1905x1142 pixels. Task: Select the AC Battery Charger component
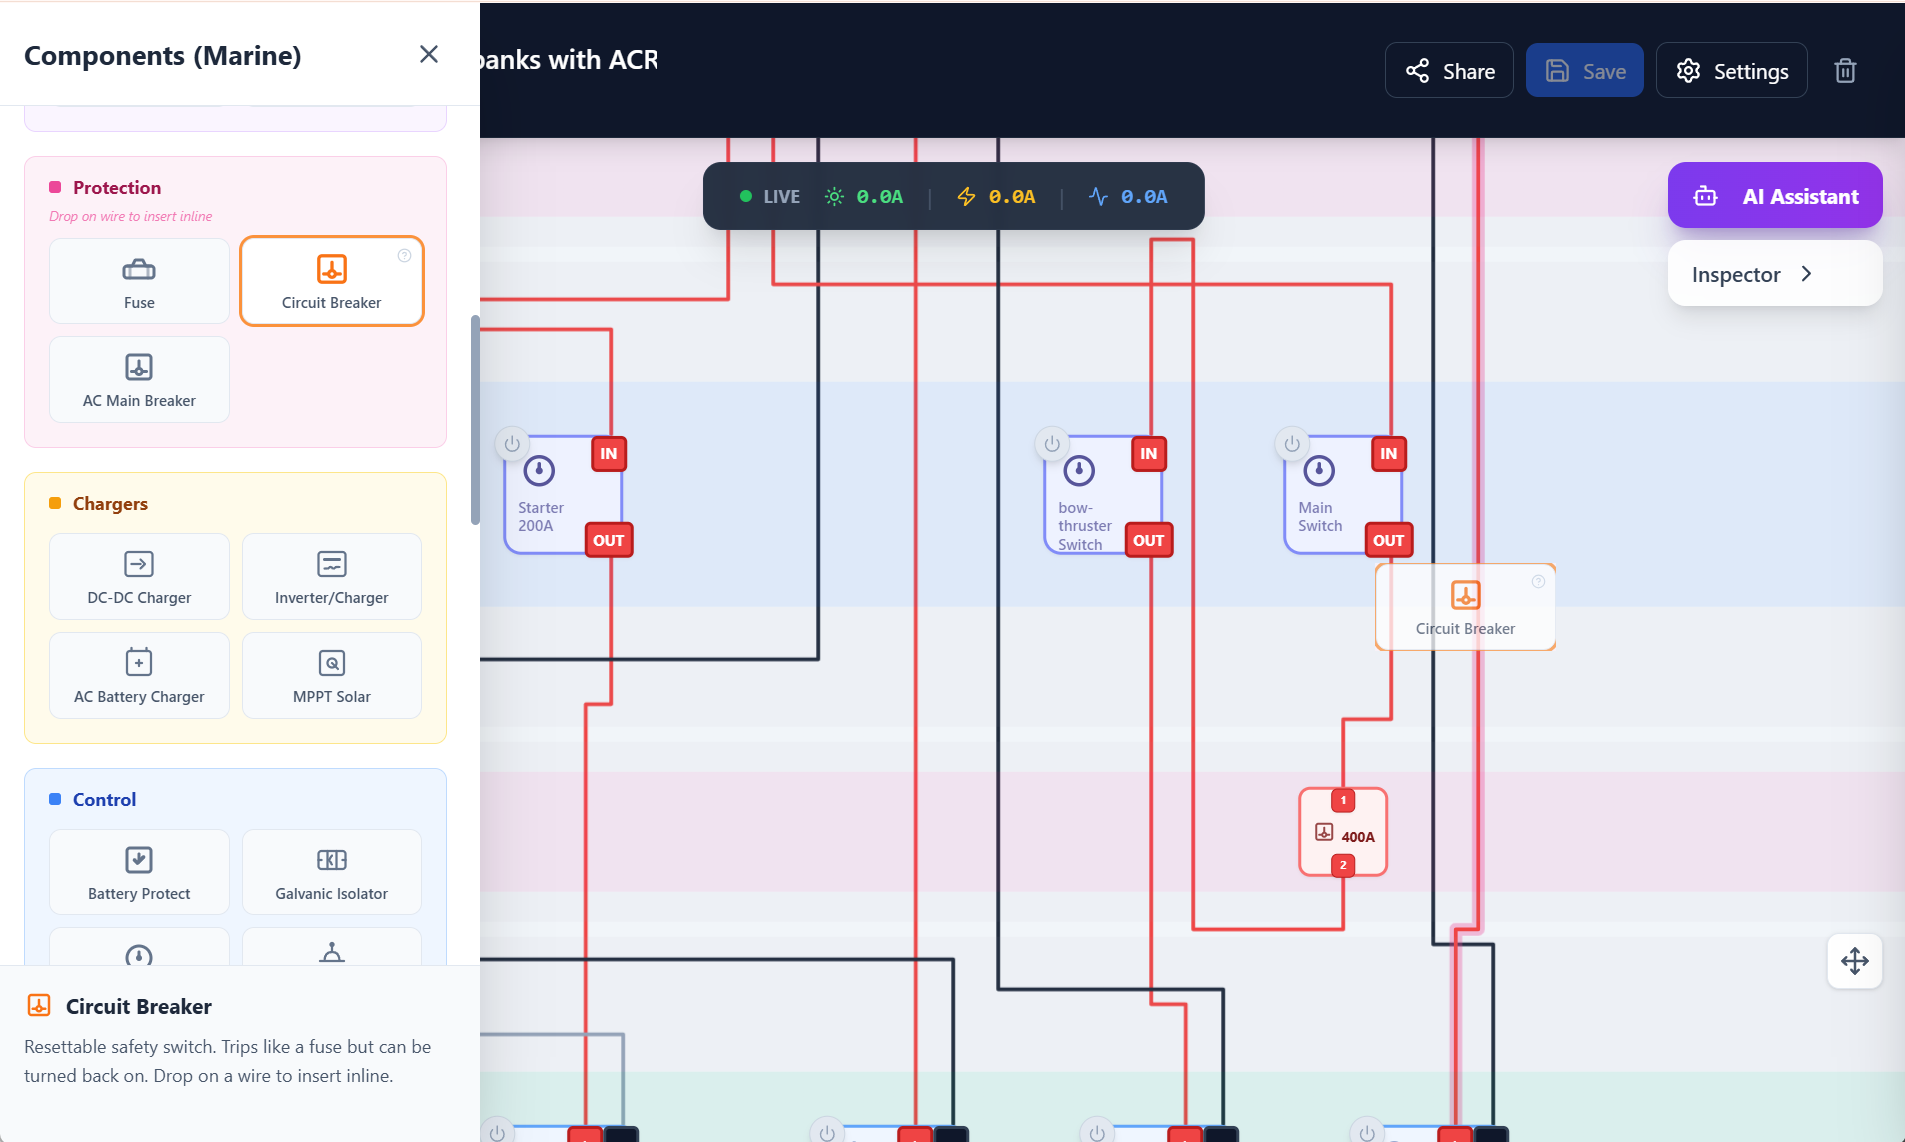coord(139,675)
